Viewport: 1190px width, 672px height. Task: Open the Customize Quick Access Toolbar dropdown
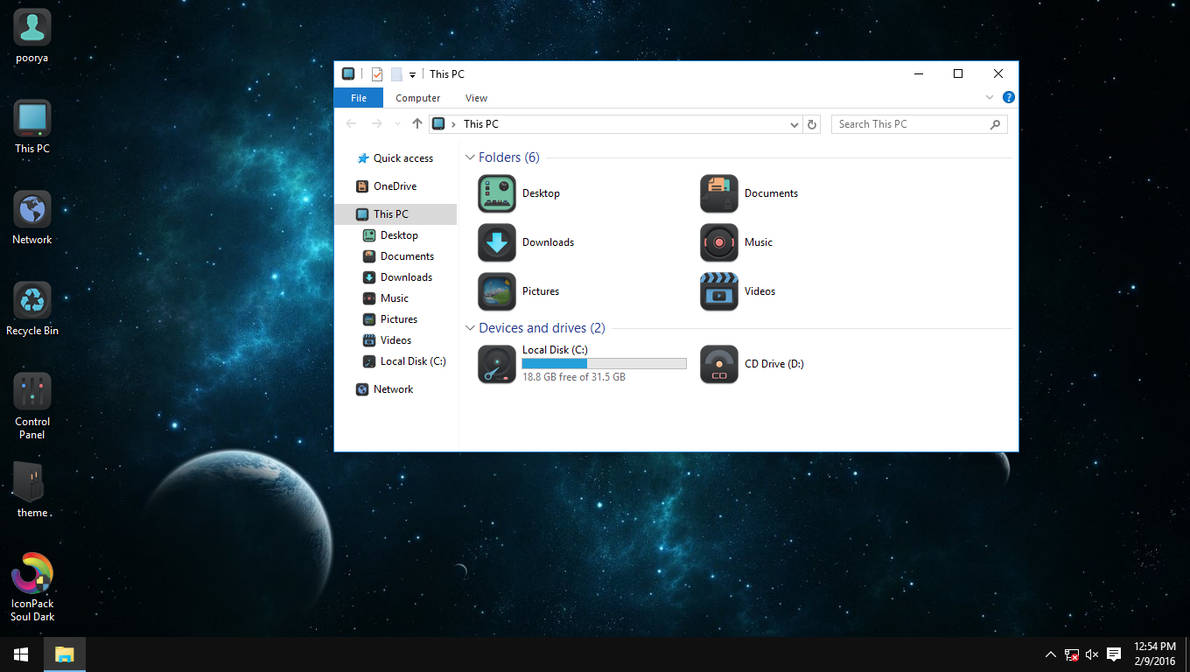pos(412,74)
